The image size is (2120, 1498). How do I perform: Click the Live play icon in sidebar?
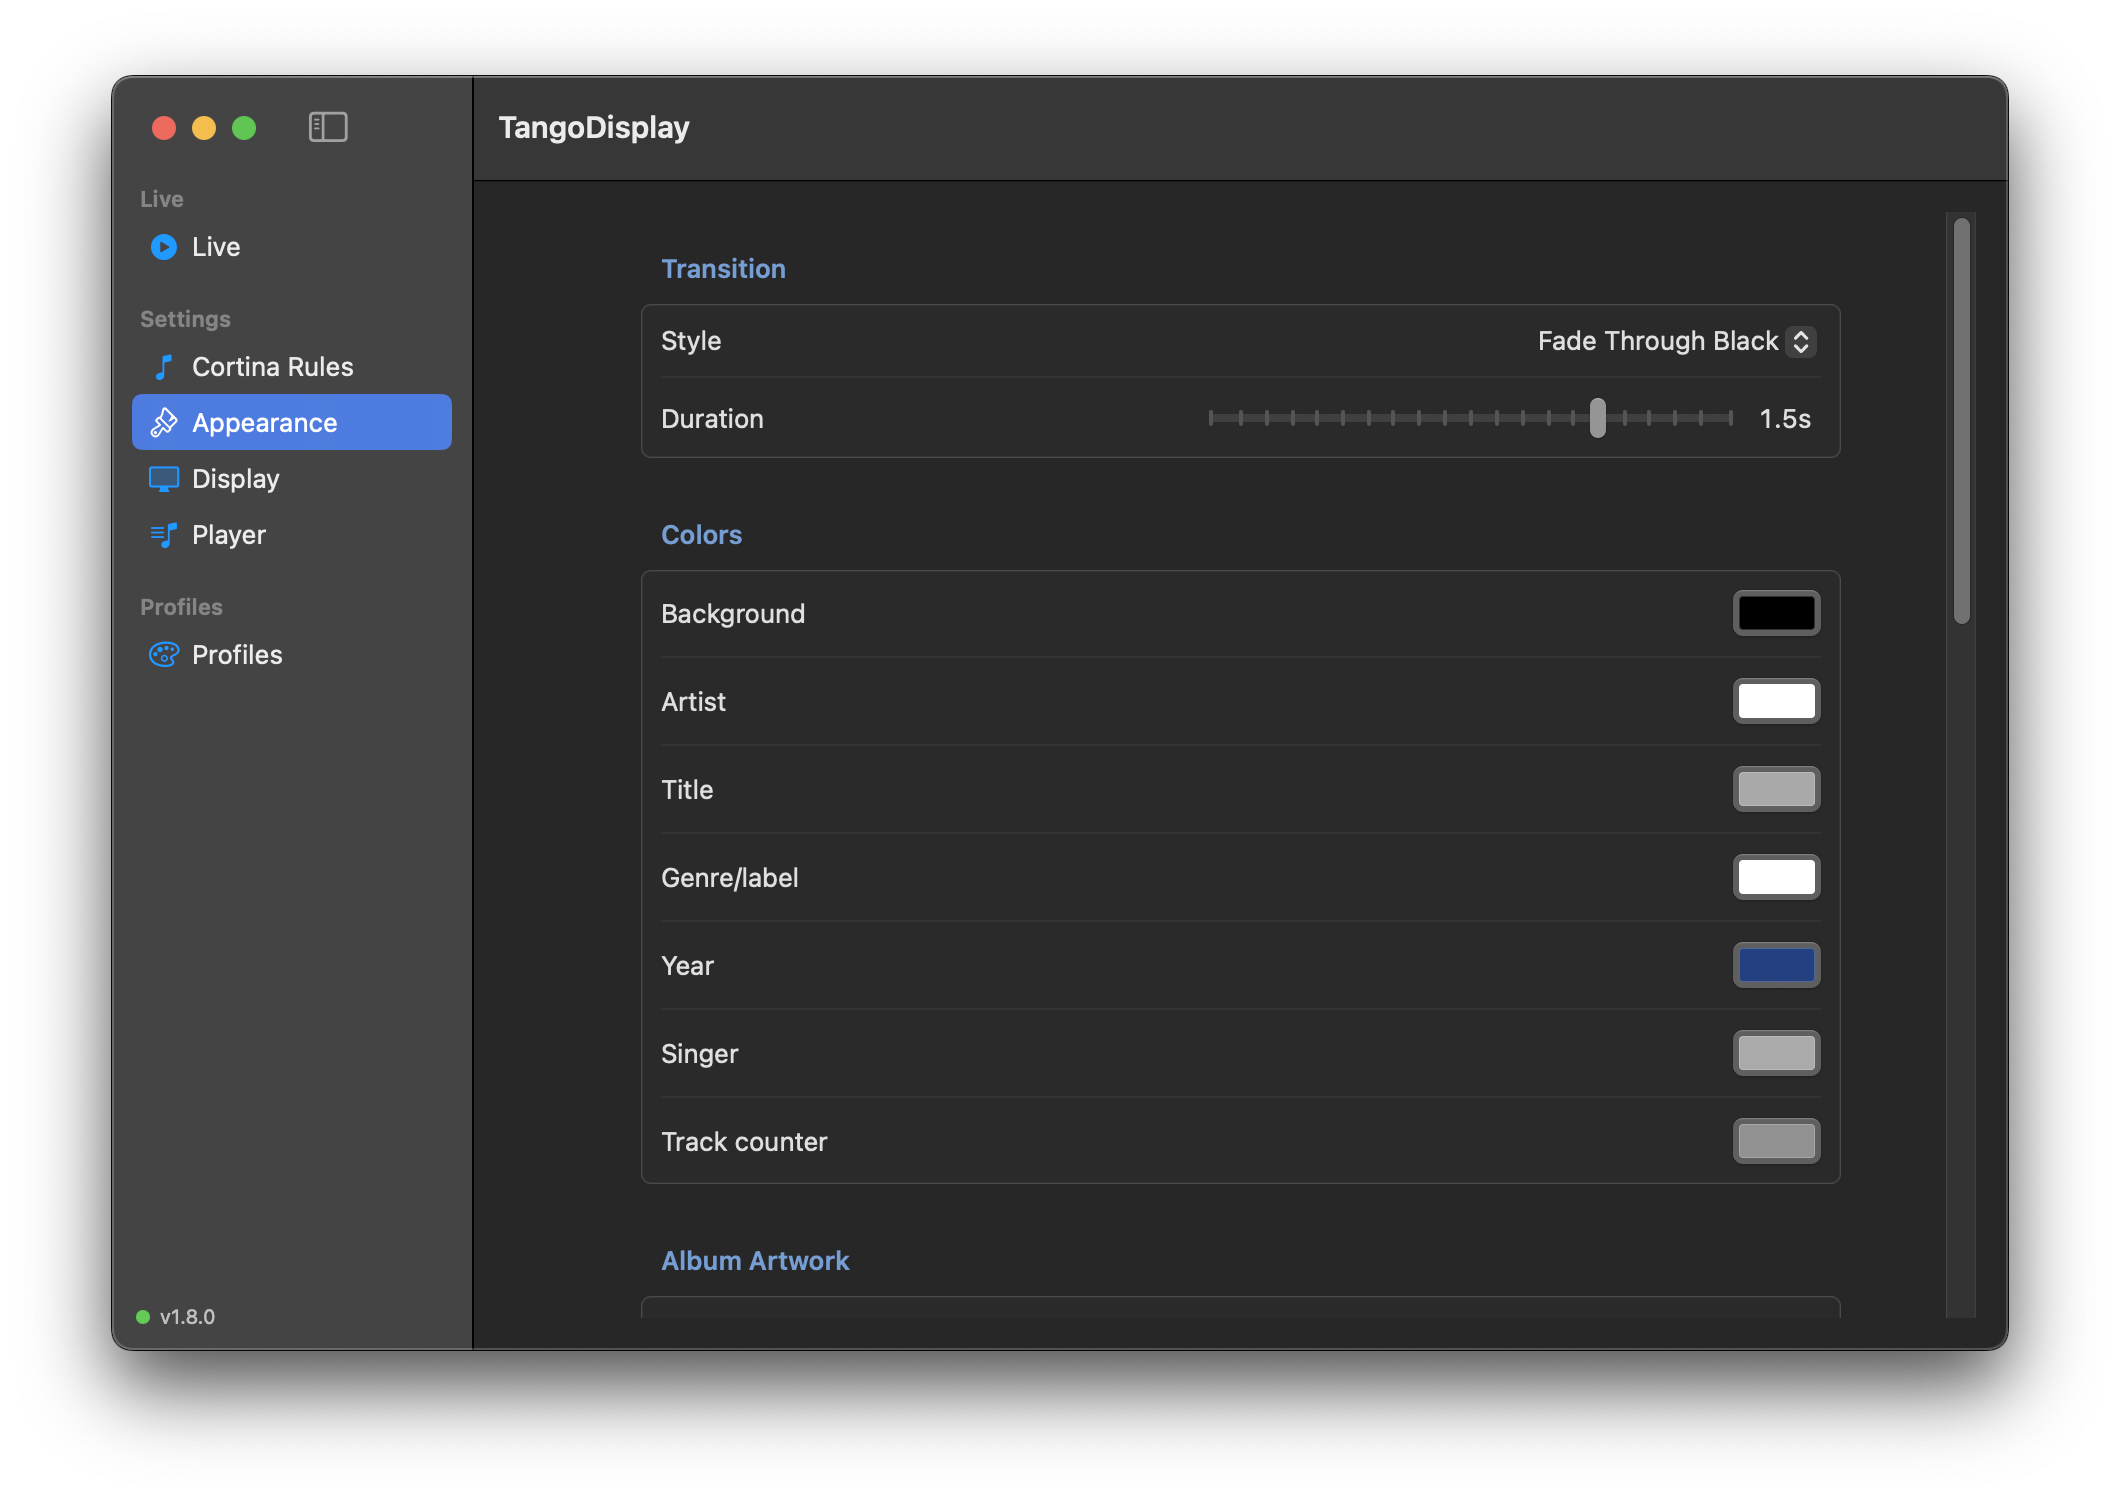(164, 247)
